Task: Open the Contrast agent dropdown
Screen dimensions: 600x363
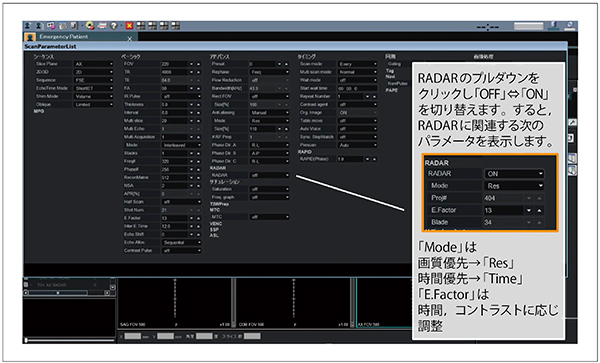Action: (x=357, y=104)
